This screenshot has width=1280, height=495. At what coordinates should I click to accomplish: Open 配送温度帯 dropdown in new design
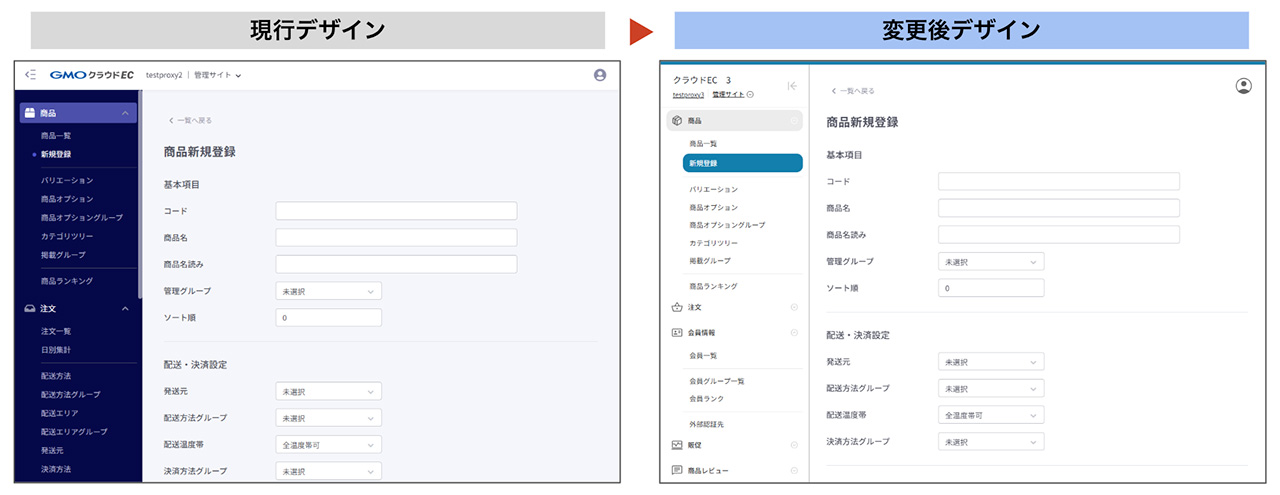point(991,414)
